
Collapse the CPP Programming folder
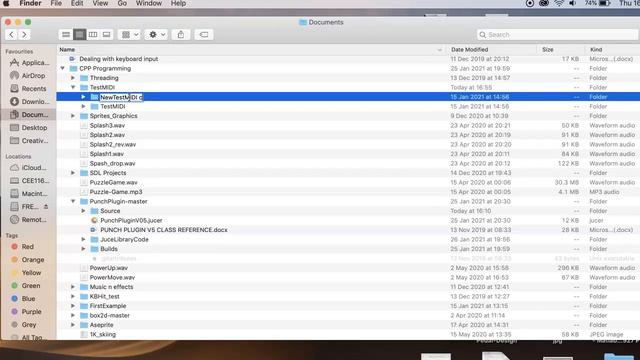[x=62, y=69]
